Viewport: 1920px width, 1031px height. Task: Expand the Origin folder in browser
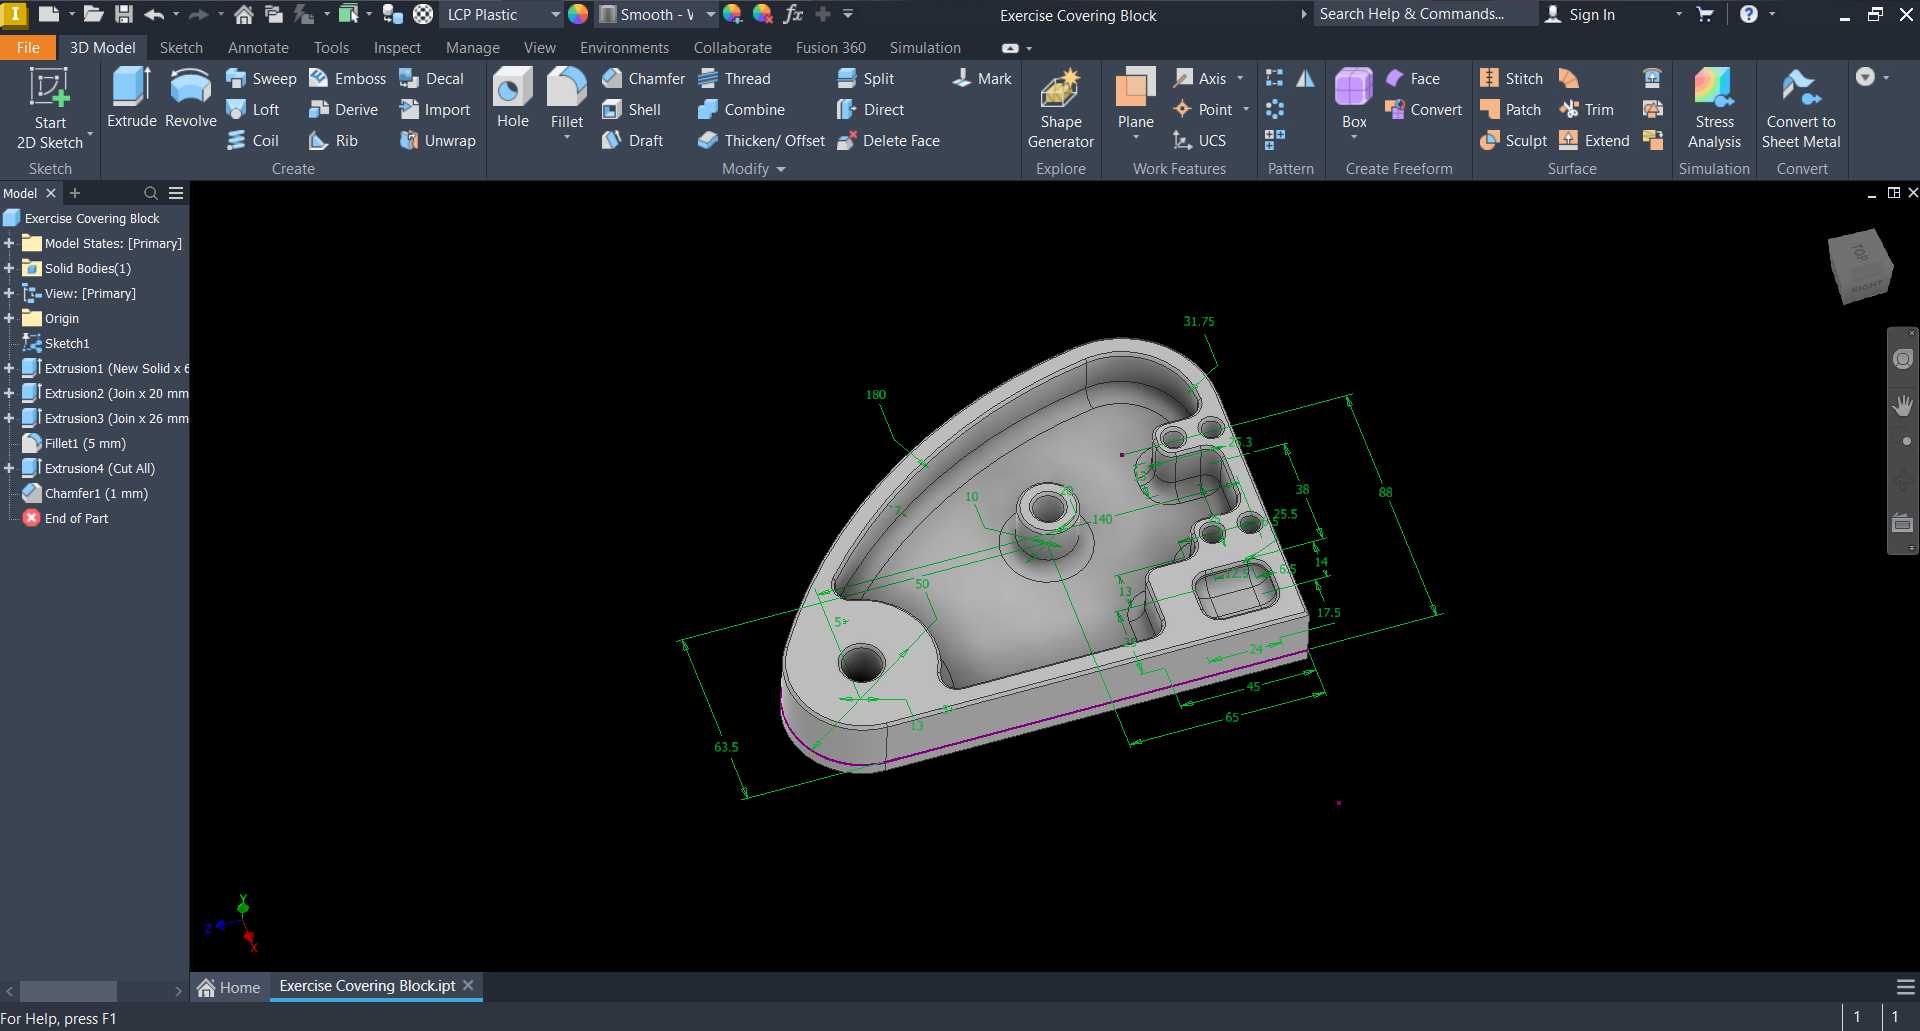click(x=9, y=318)
